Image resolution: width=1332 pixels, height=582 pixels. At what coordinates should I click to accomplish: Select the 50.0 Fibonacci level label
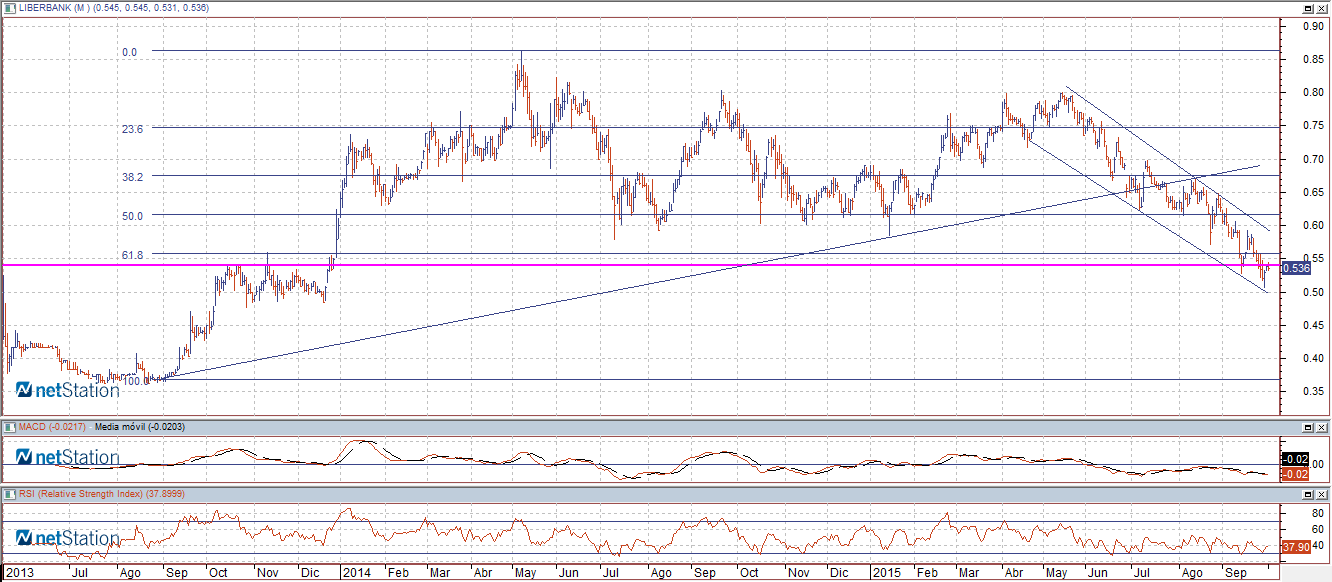tap(132, 215)
